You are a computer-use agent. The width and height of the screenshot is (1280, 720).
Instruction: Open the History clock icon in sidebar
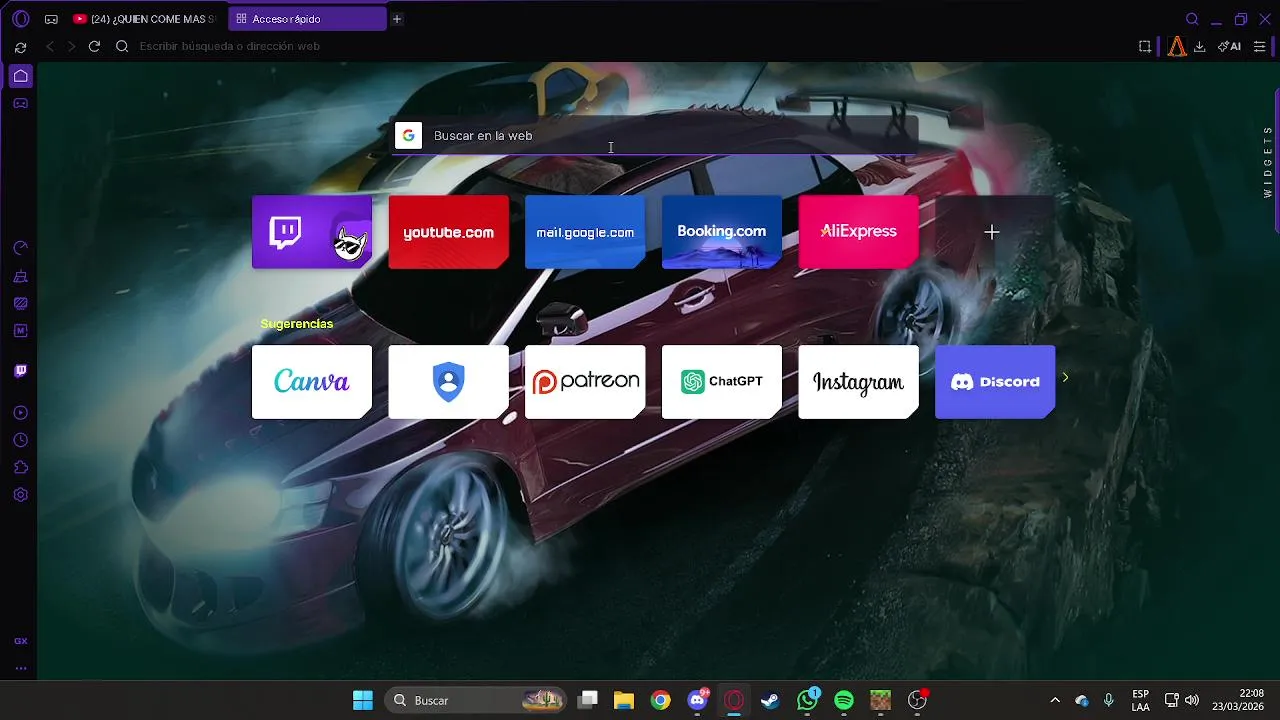tap(20, 440)
